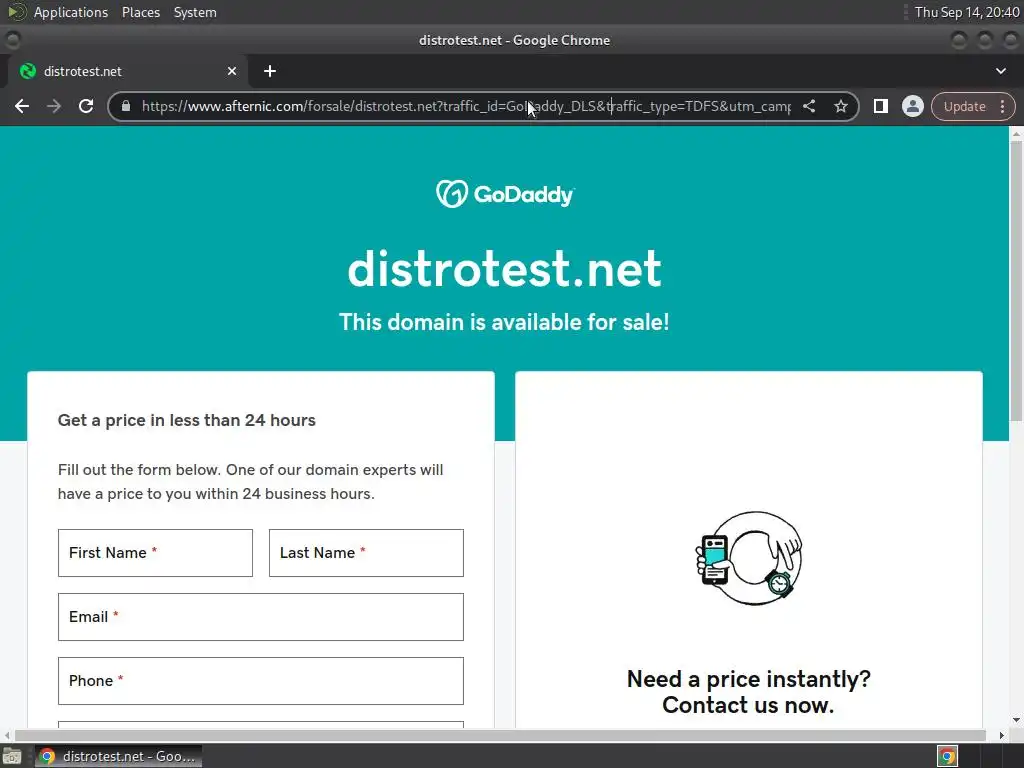Click the forward navigation arrow
The image size is (1024, 768).
[54, 106]
